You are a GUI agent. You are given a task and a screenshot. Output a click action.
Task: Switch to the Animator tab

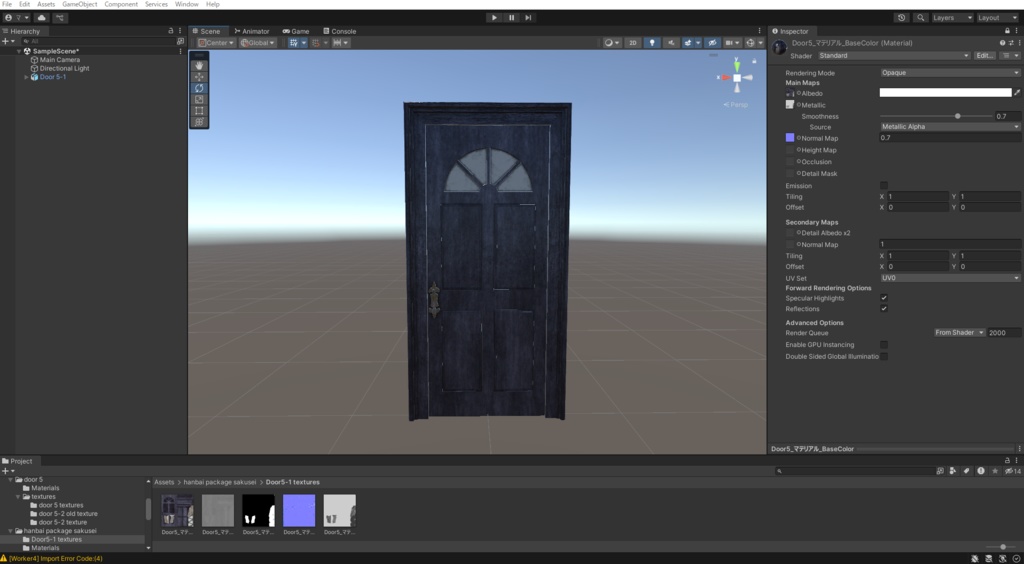pyautogui.click(x=251, y=31)
